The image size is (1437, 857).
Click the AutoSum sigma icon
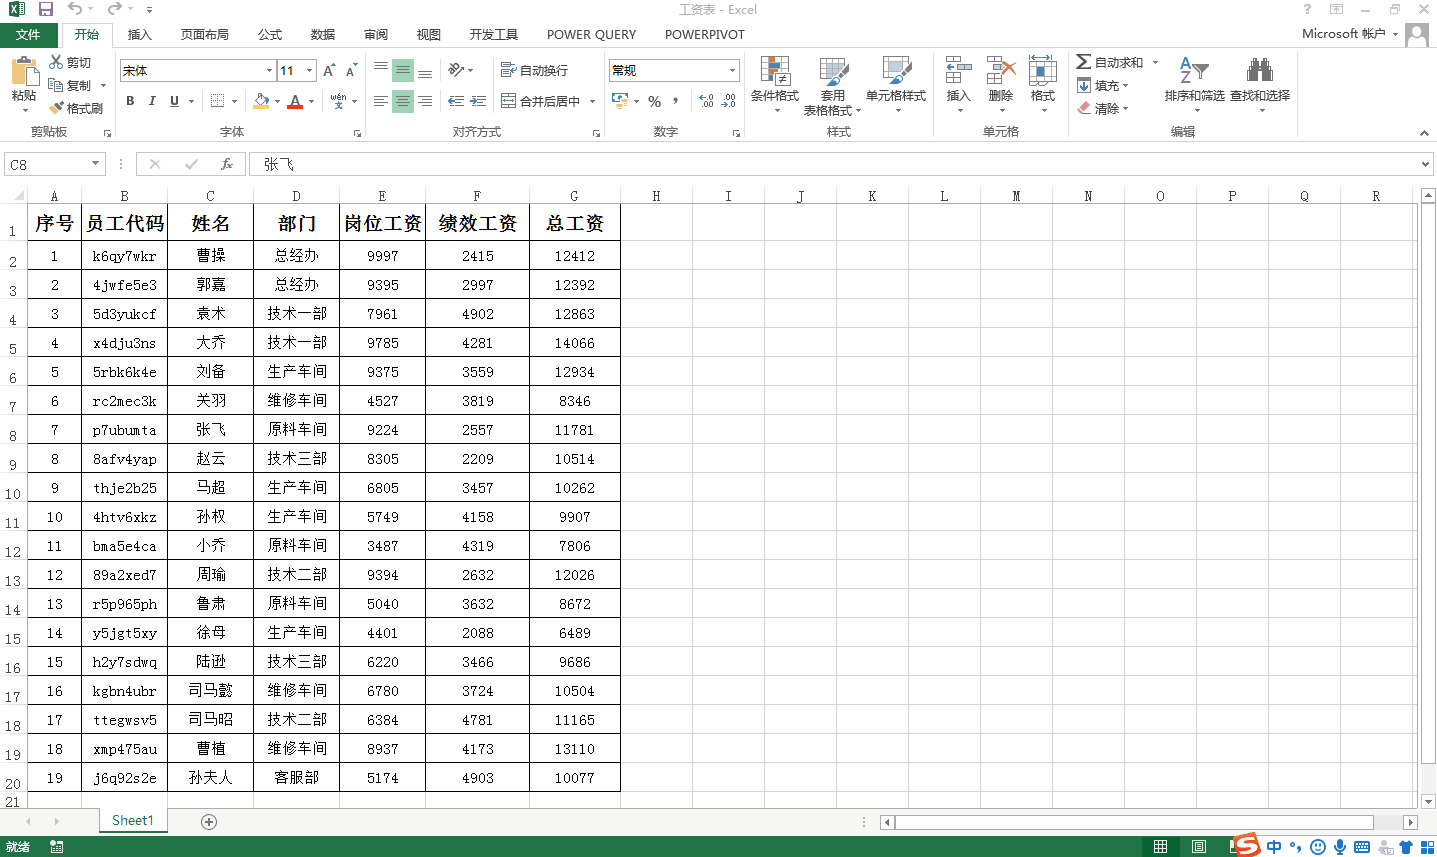click(1084, 62)
